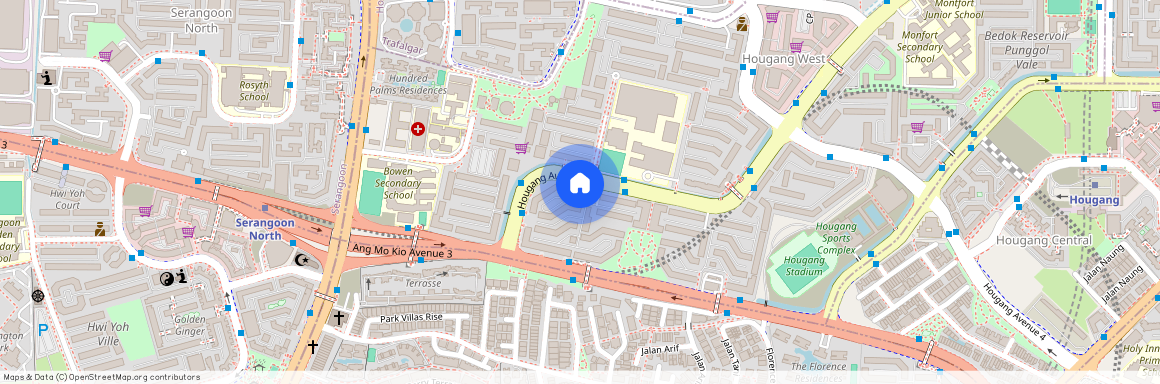Click the dharma wheel temple icon

click(x=38, y=296)
